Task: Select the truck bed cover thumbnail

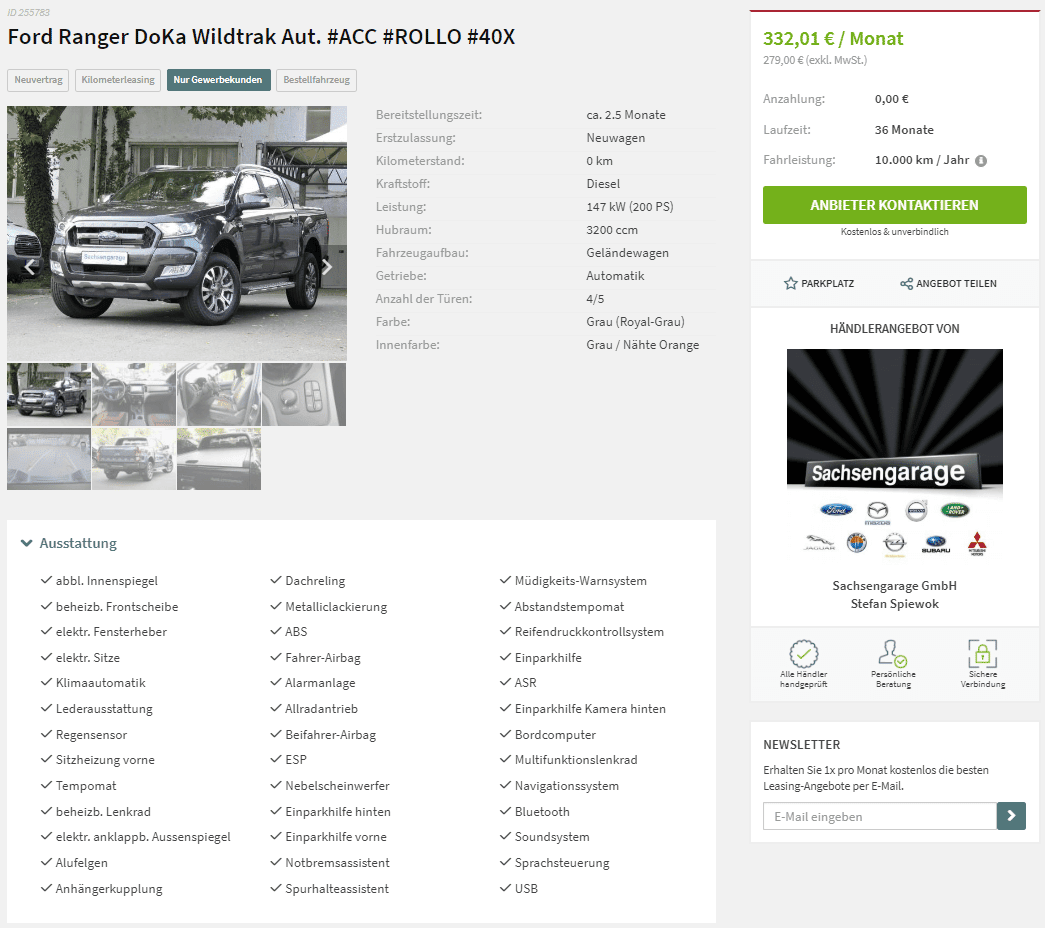Action: [219, 459]
